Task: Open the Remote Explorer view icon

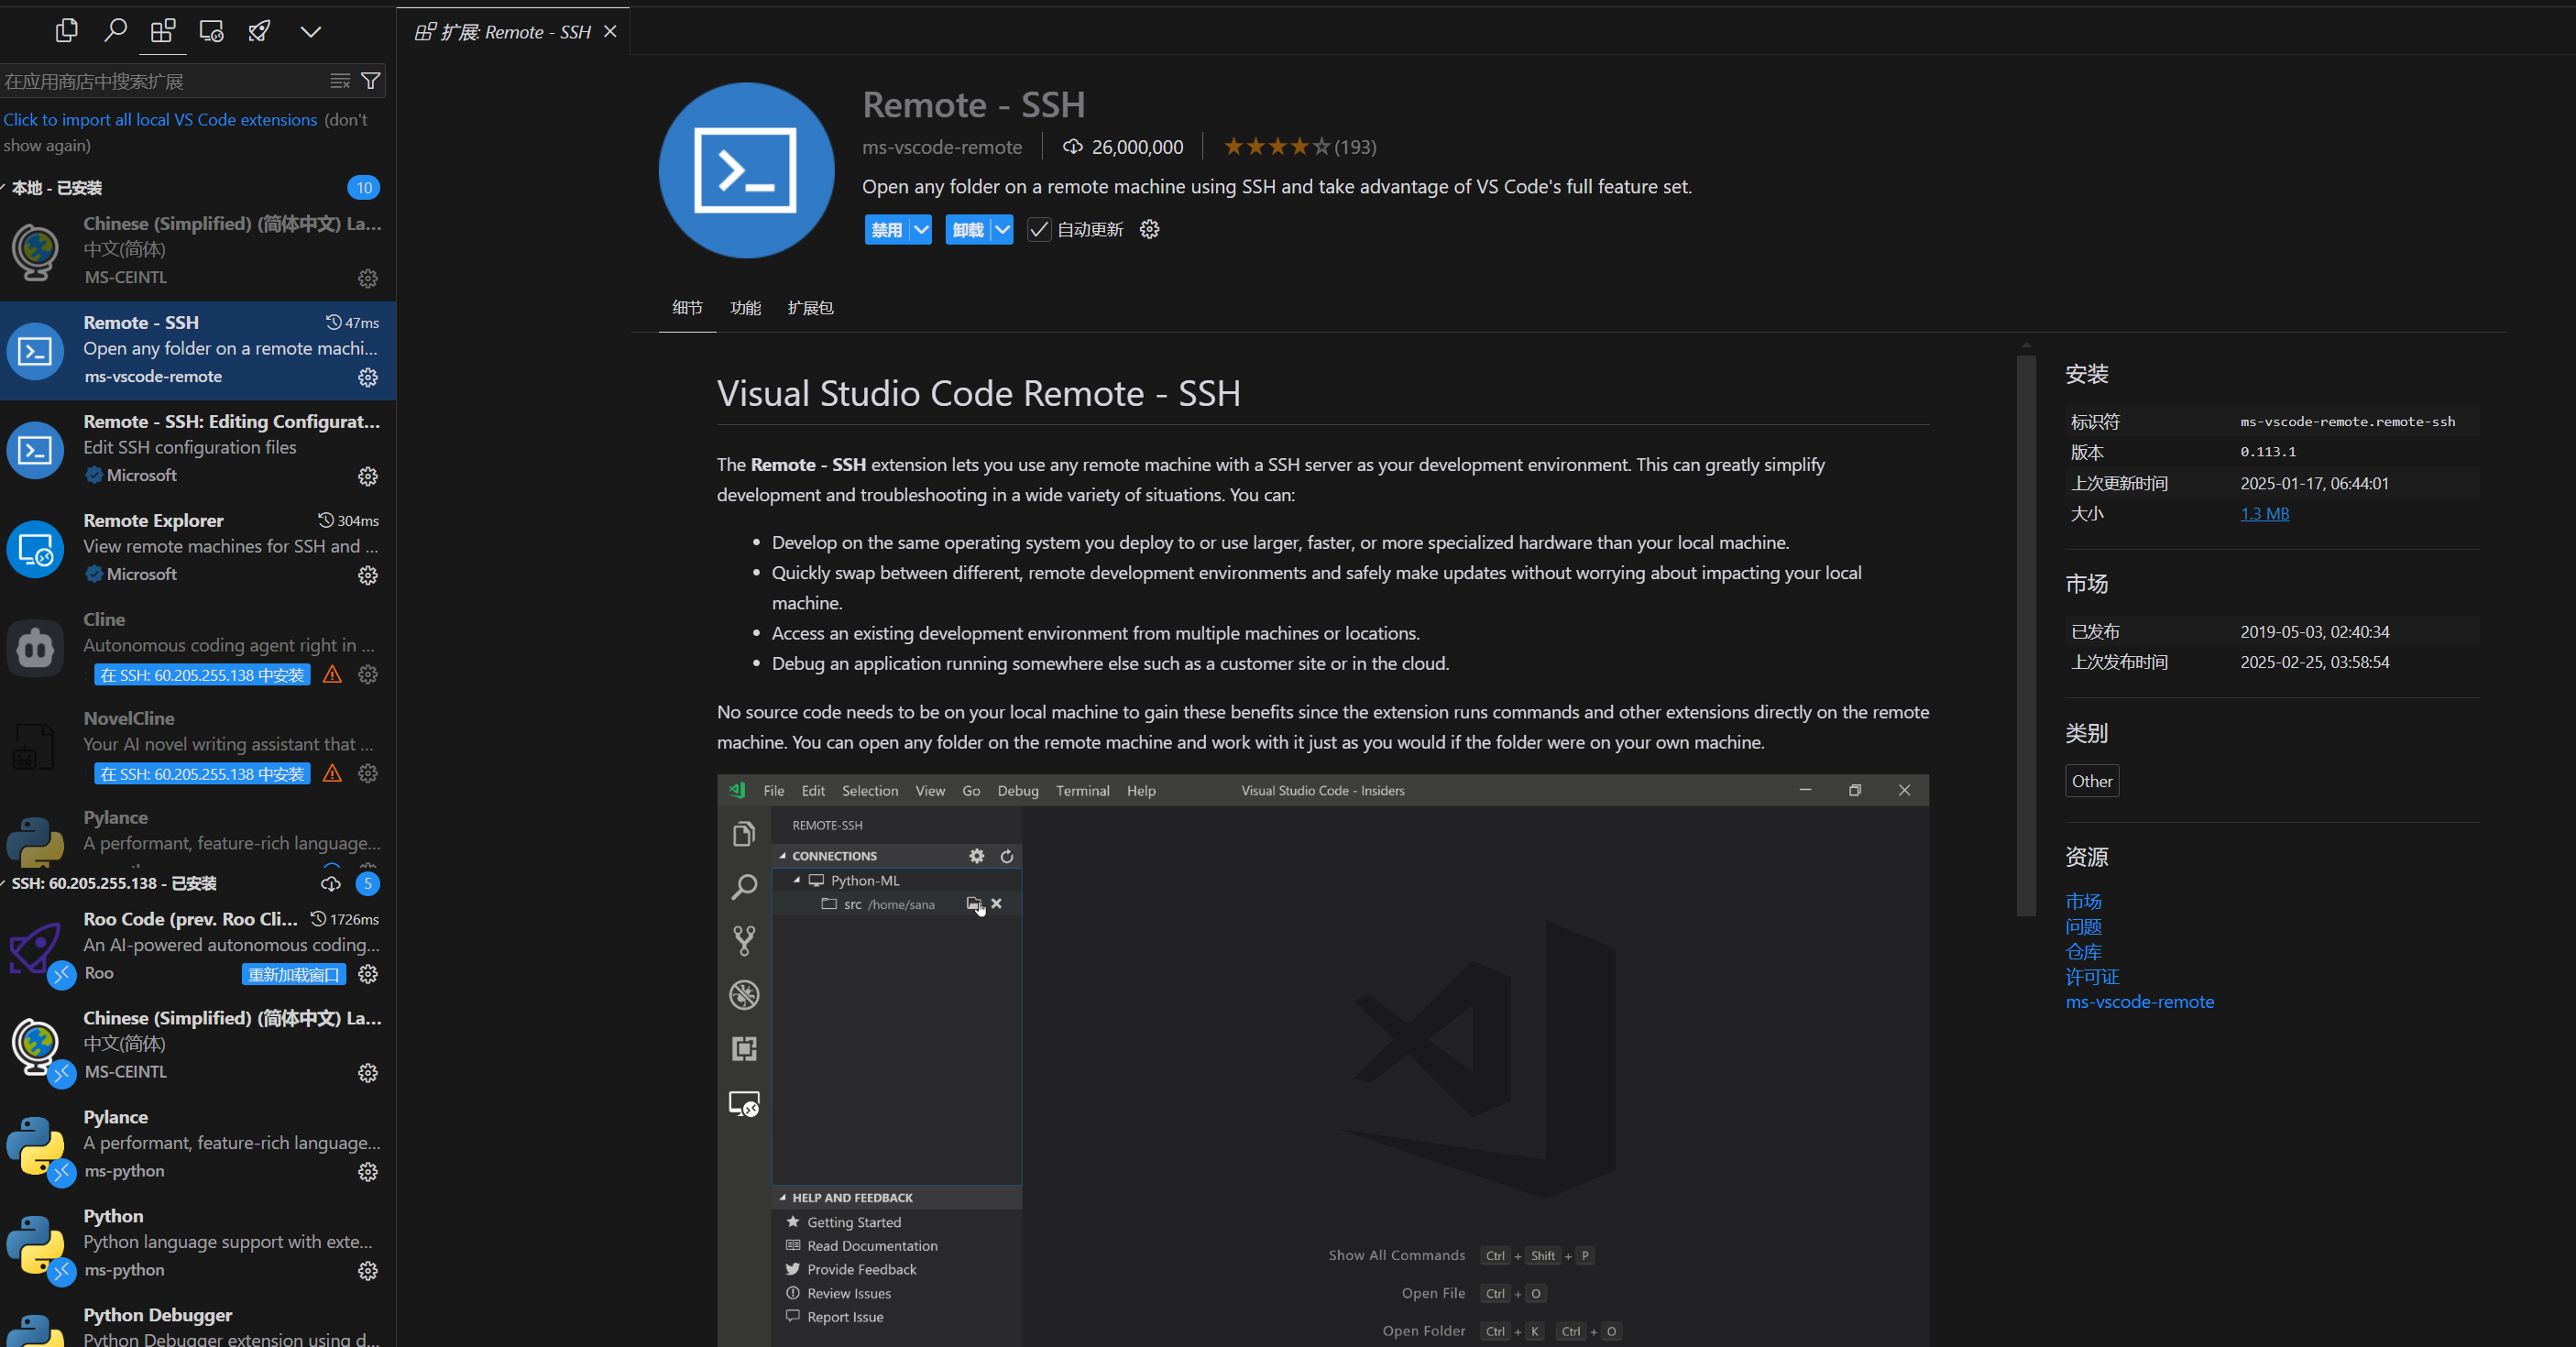Action: (211, 31)
